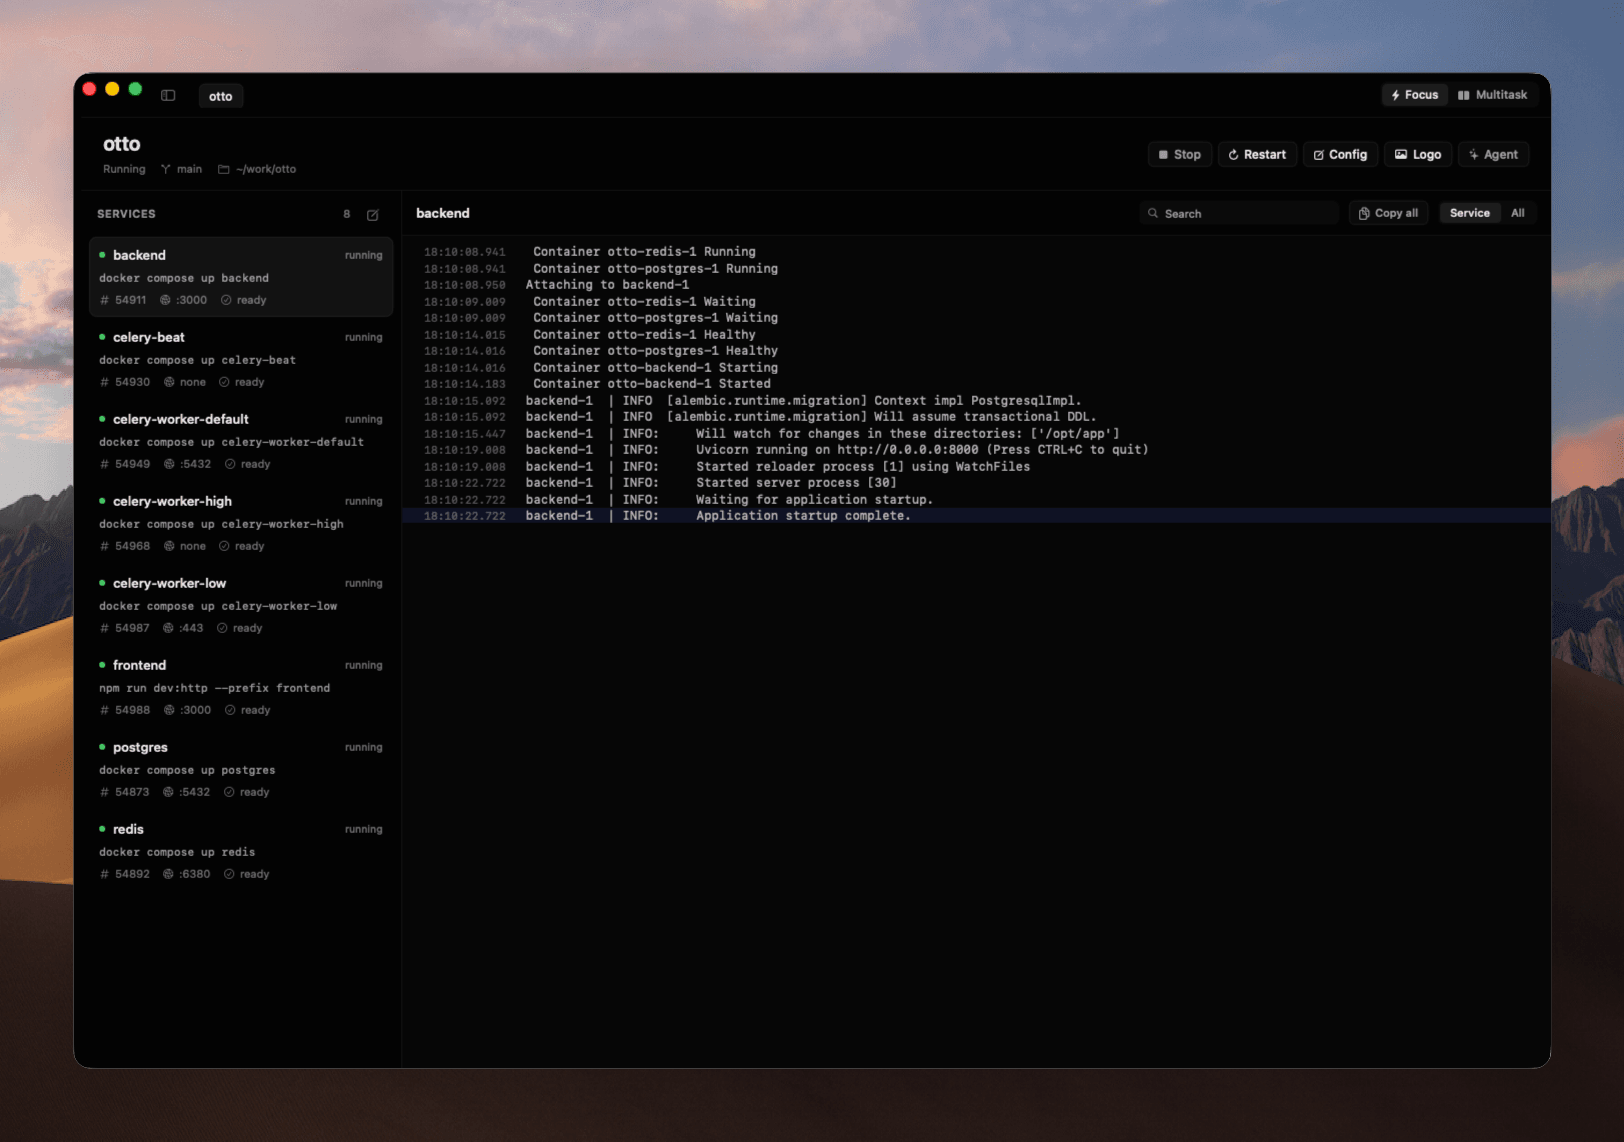This screenshot has width=1624, height=1142.
Task: Select the celery-beat service
Action: click(x=241, y=359)
